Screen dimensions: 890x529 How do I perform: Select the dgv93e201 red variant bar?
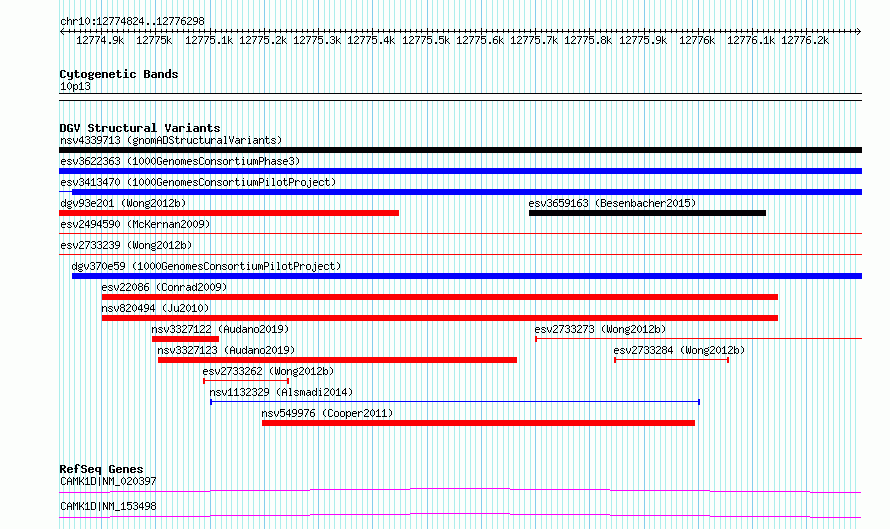coord(229,213)
